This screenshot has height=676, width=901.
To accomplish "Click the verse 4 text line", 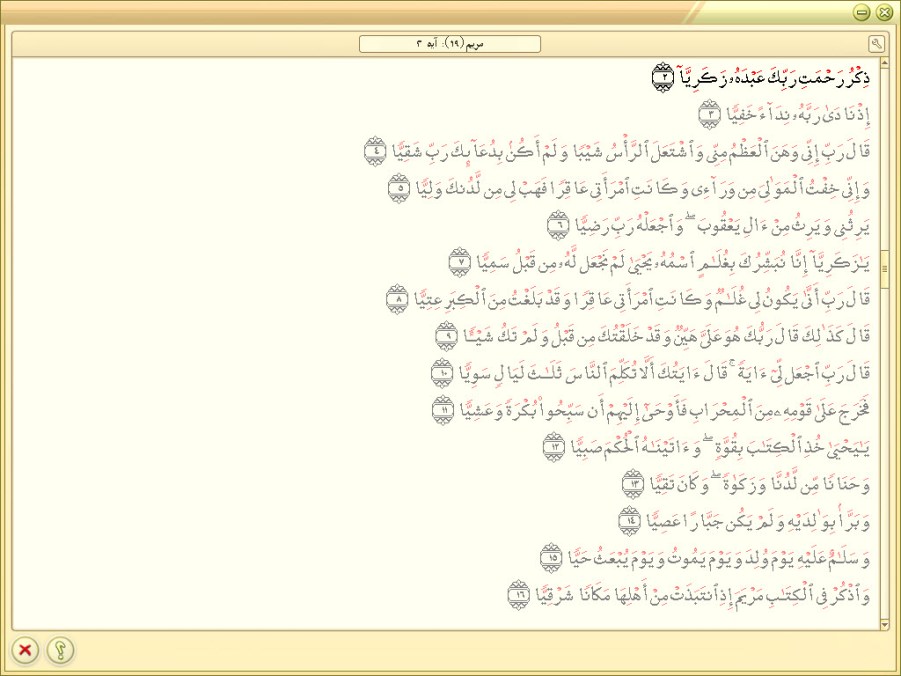I will 630,151.
